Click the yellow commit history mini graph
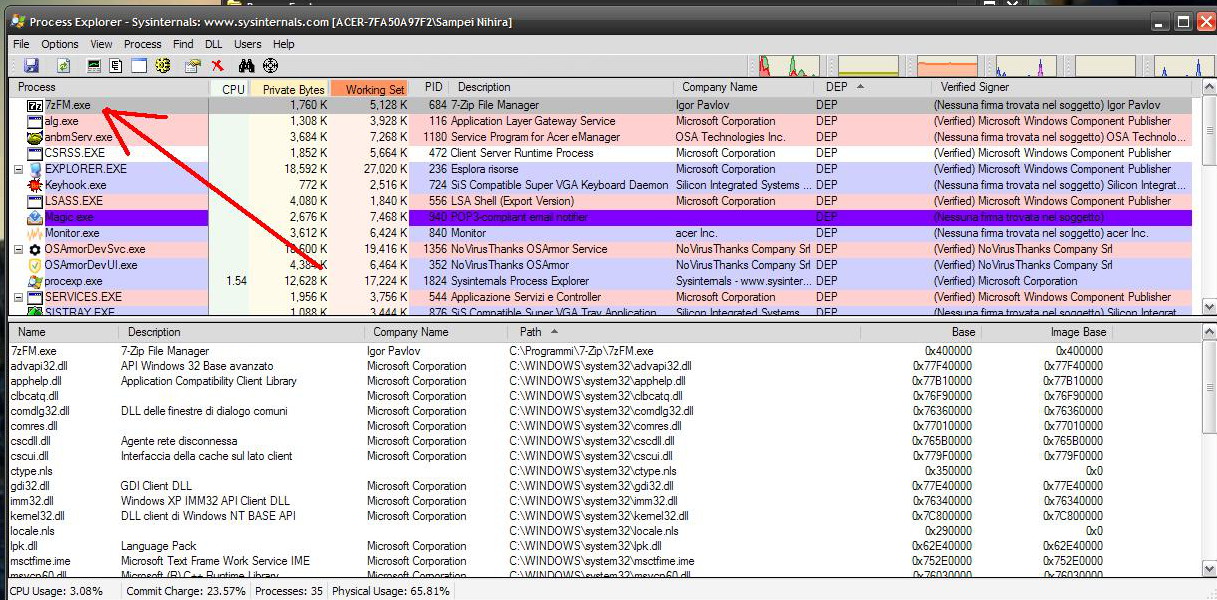 click(868, 66)
